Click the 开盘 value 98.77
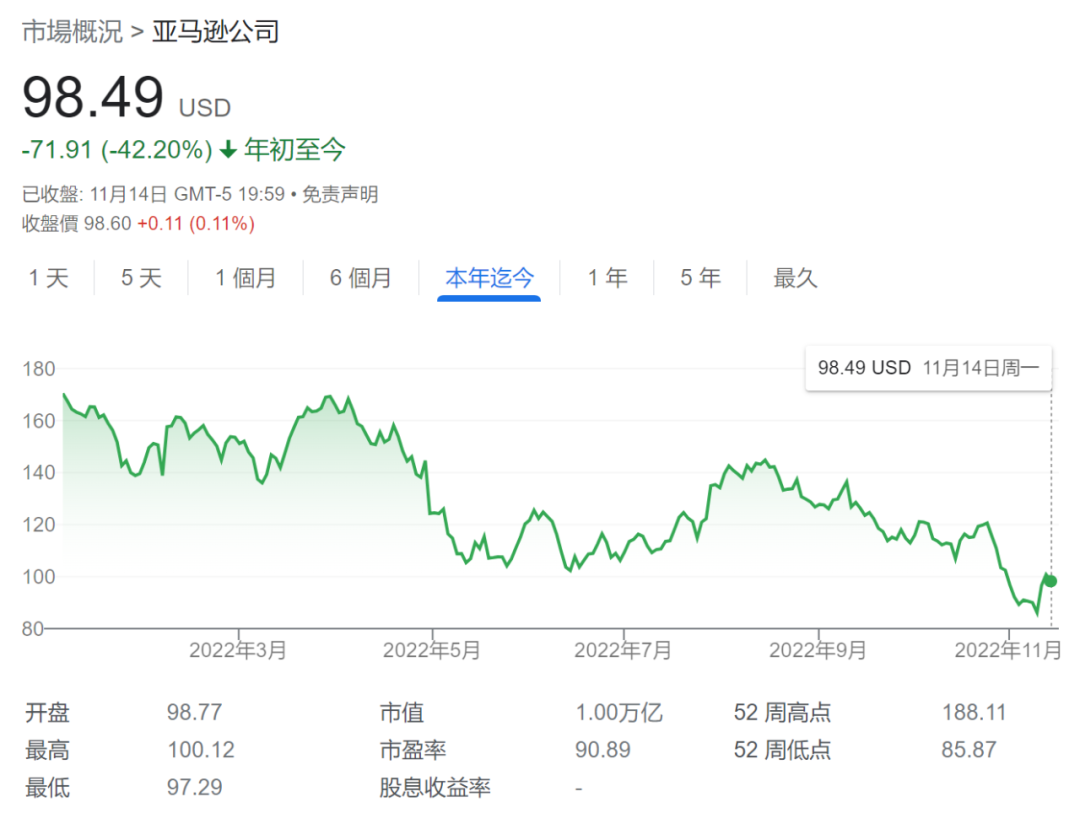1080x813 pixels. point(194,712)
